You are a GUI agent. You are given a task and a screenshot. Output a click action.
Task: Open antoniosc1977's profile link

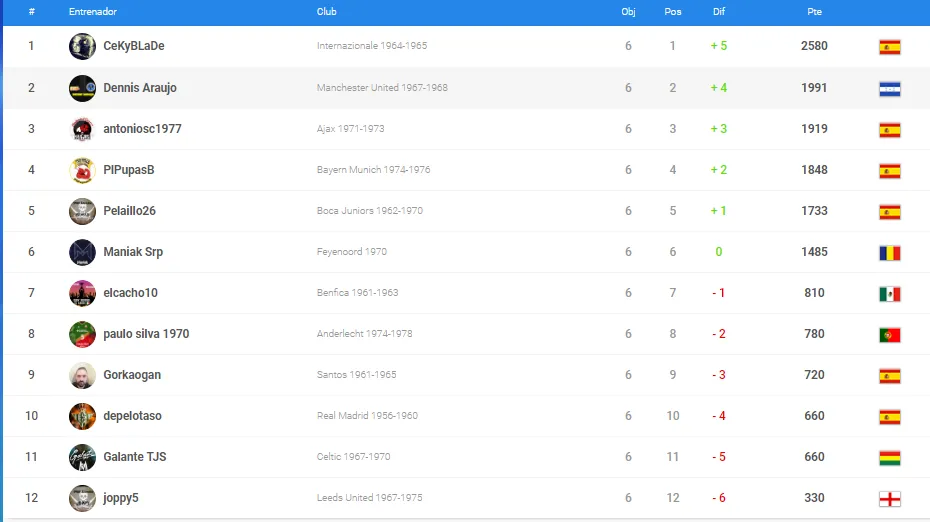[x=142, y=129]
